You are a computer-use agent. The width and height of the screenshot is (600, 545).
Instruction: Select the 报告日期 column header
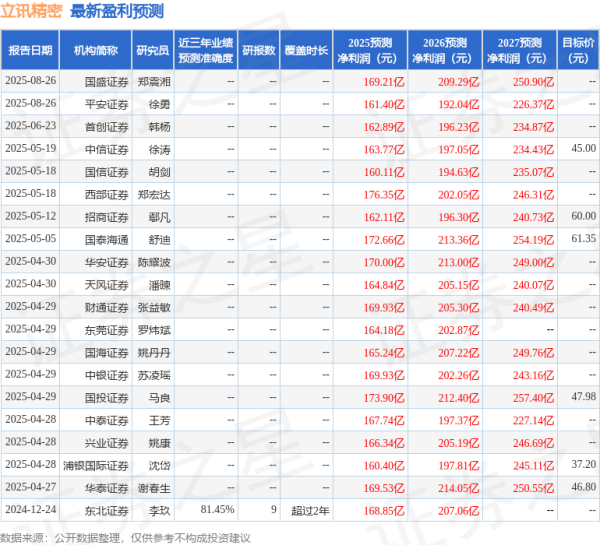click(x=30, y=50)
